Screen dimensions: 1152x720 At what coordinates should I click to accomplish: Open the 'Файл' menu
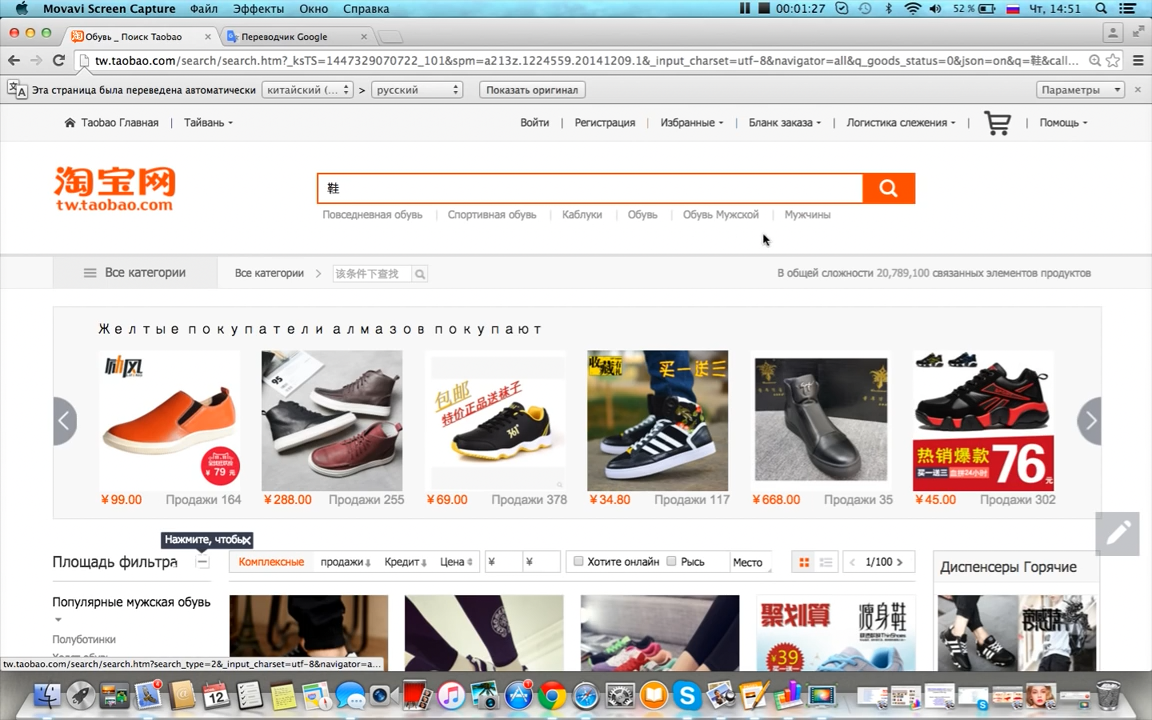tap(204, 9)
